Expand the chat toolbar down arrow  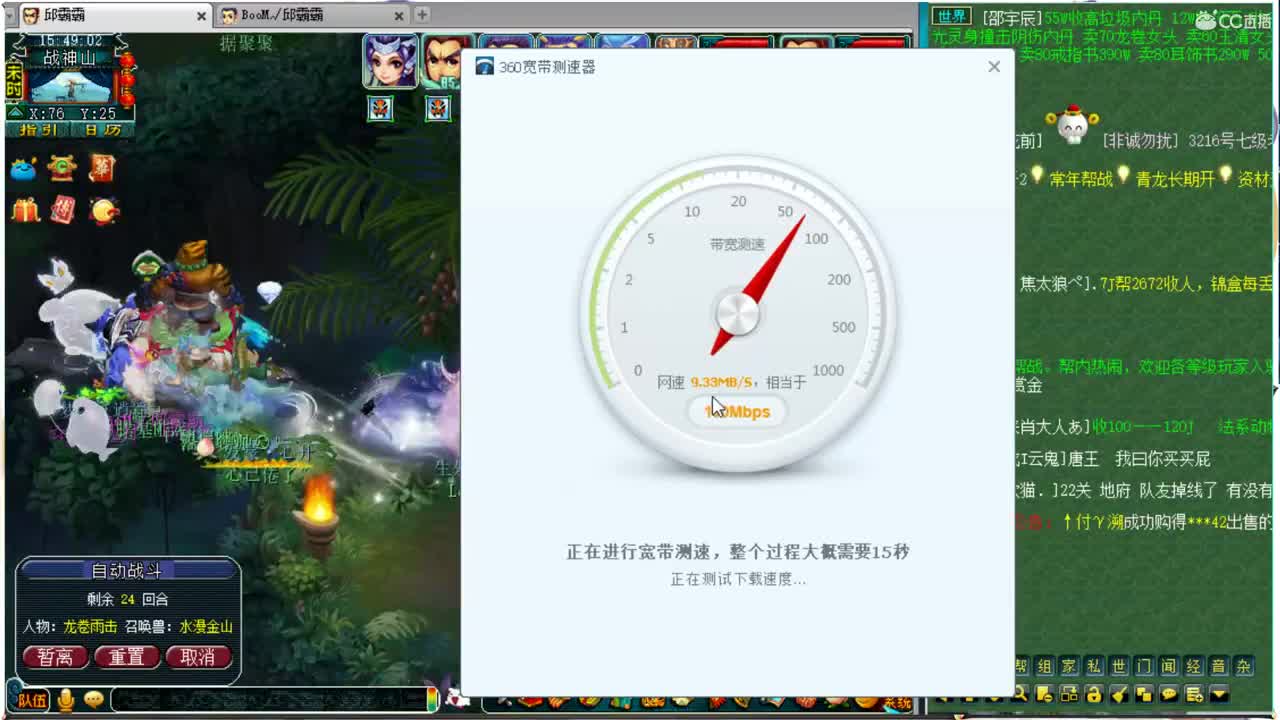(1219, 693)
